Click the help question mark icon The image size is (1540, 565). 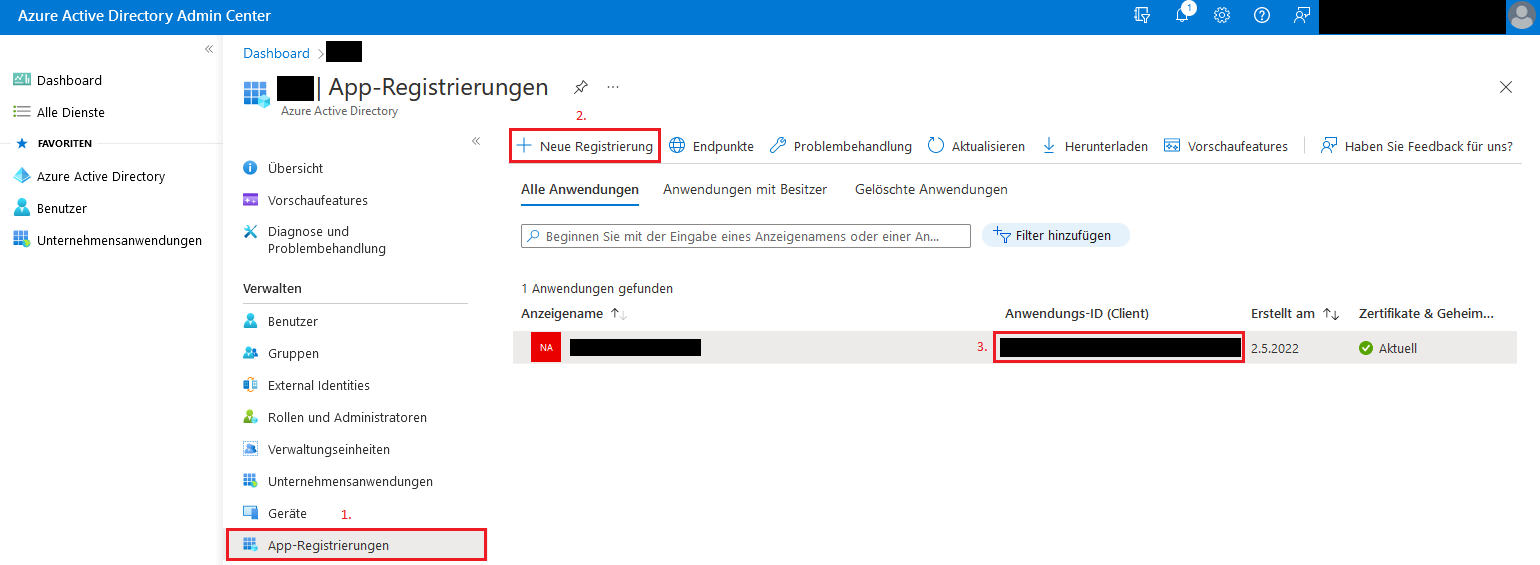tap(1262, 16)
